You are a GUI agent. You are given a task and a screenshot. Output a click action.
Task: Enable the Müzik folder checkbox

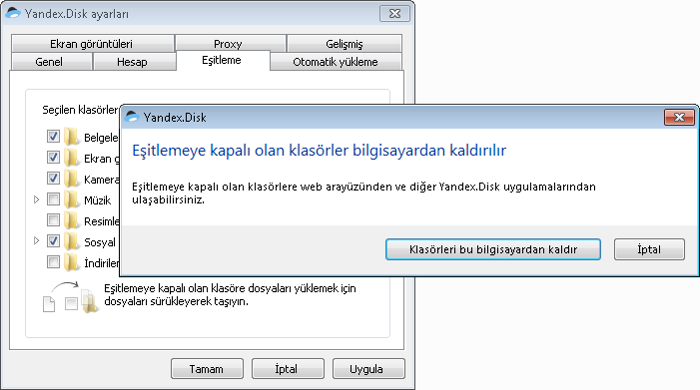(53, 199)
